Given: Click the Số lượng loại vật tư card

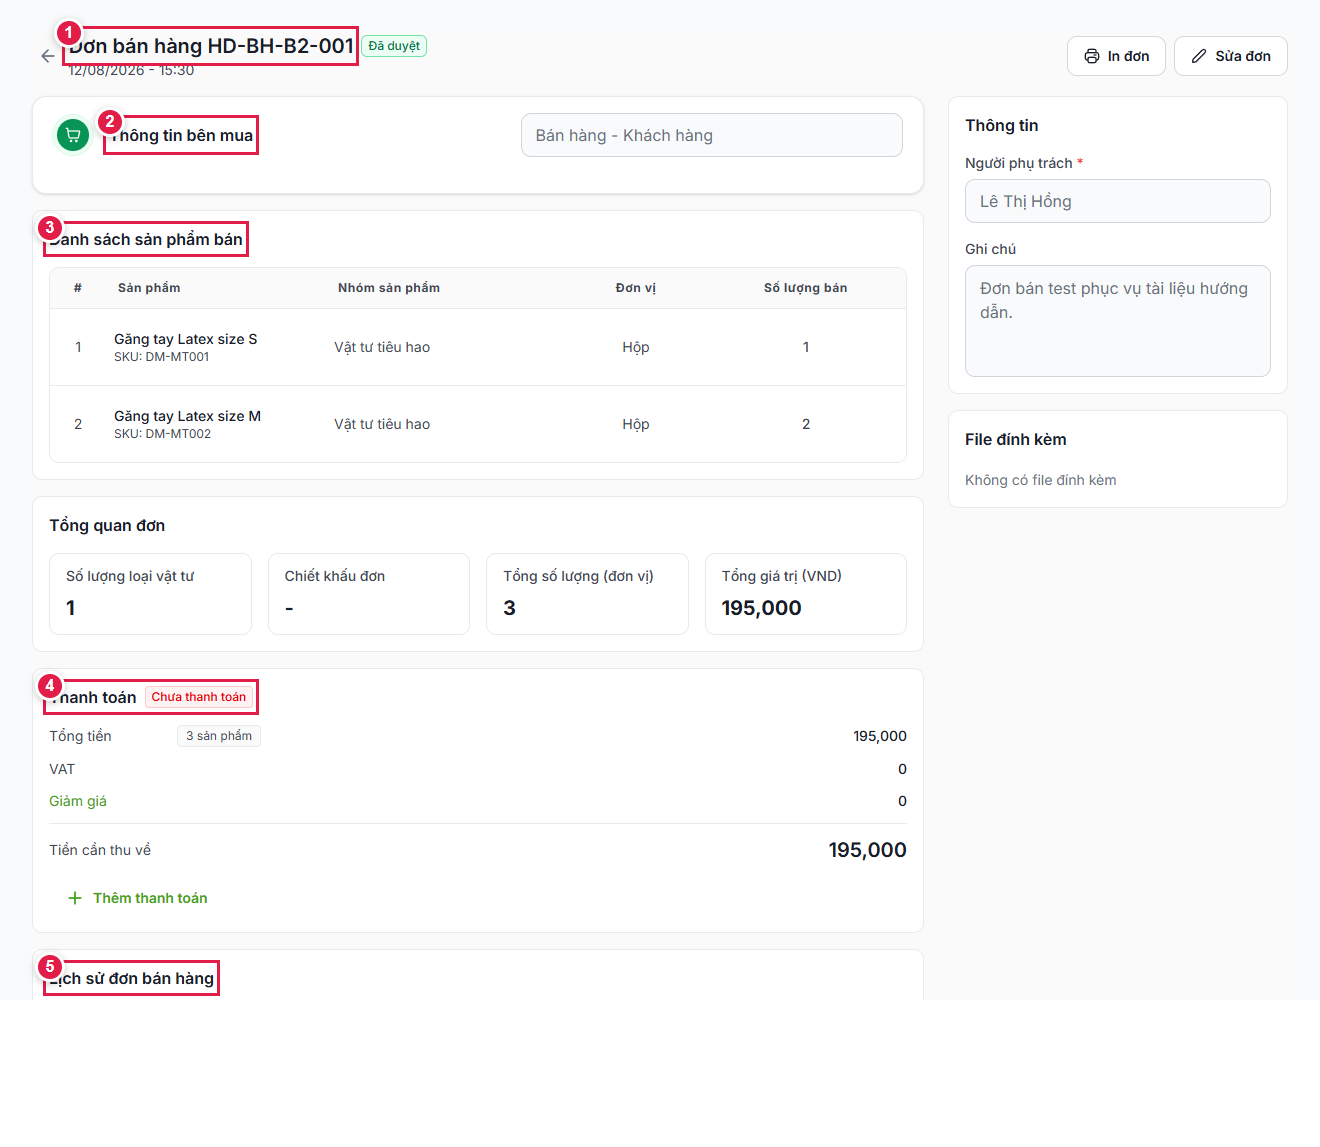Looking at the screenshot, I should tap(150, 594).
